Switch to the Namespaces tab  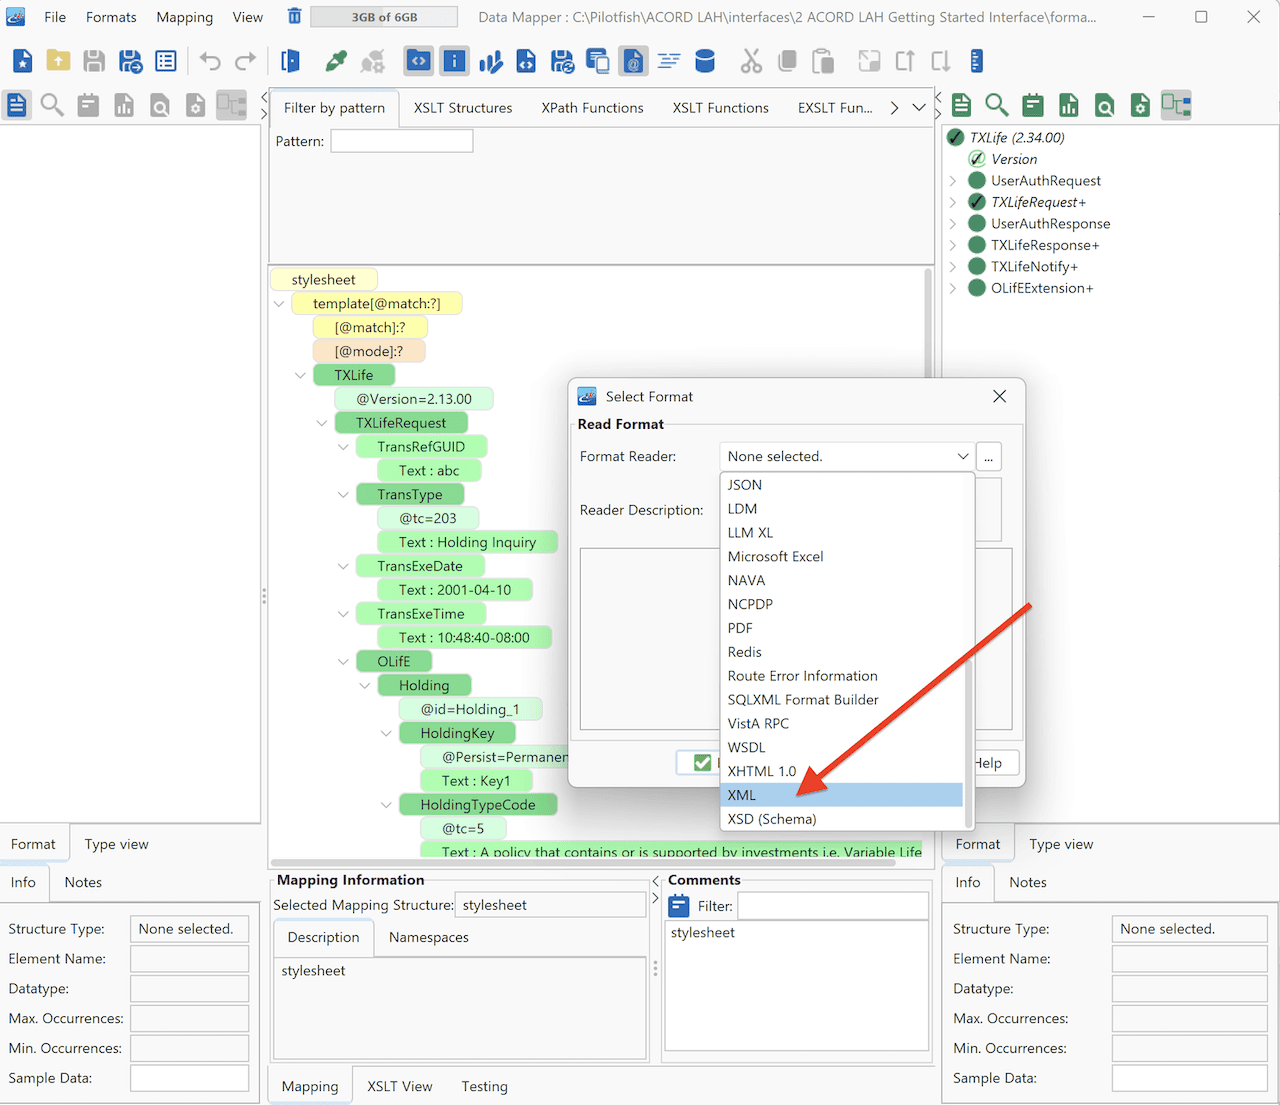pyautogui.click(x=429, y=937)
